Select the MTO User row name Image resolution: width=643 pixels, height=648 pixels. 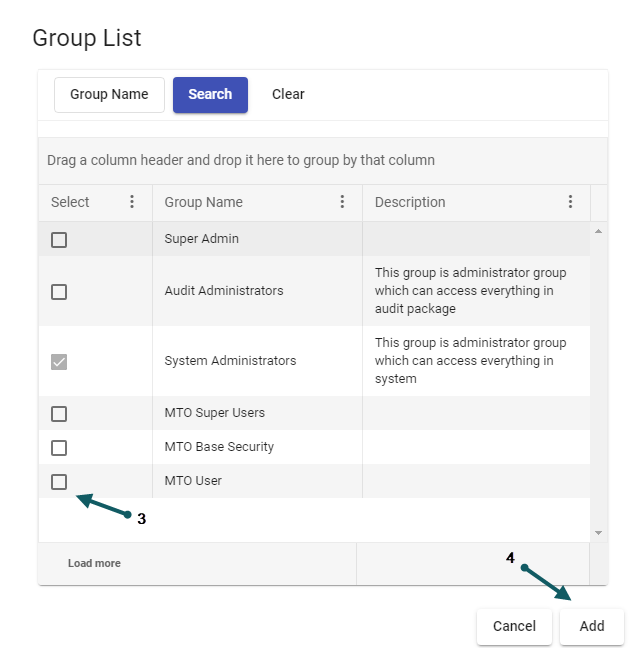click(x=193, y=481)
